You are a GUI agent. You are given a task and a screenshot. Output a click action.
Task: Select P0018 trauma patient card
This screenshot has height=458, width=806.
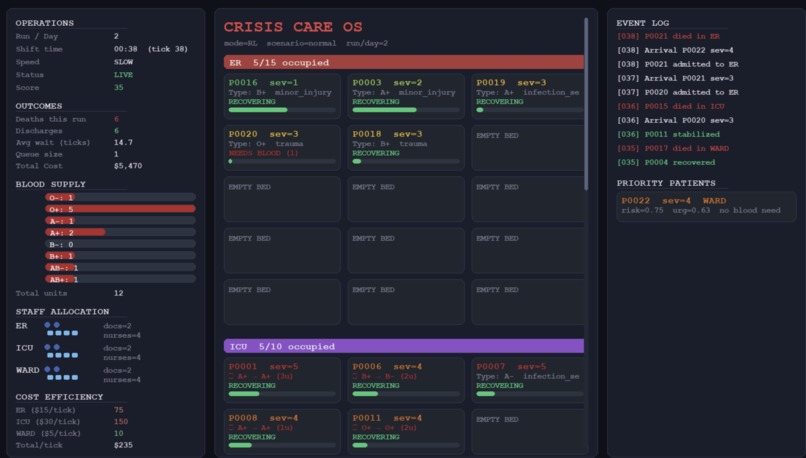point(406,148)
